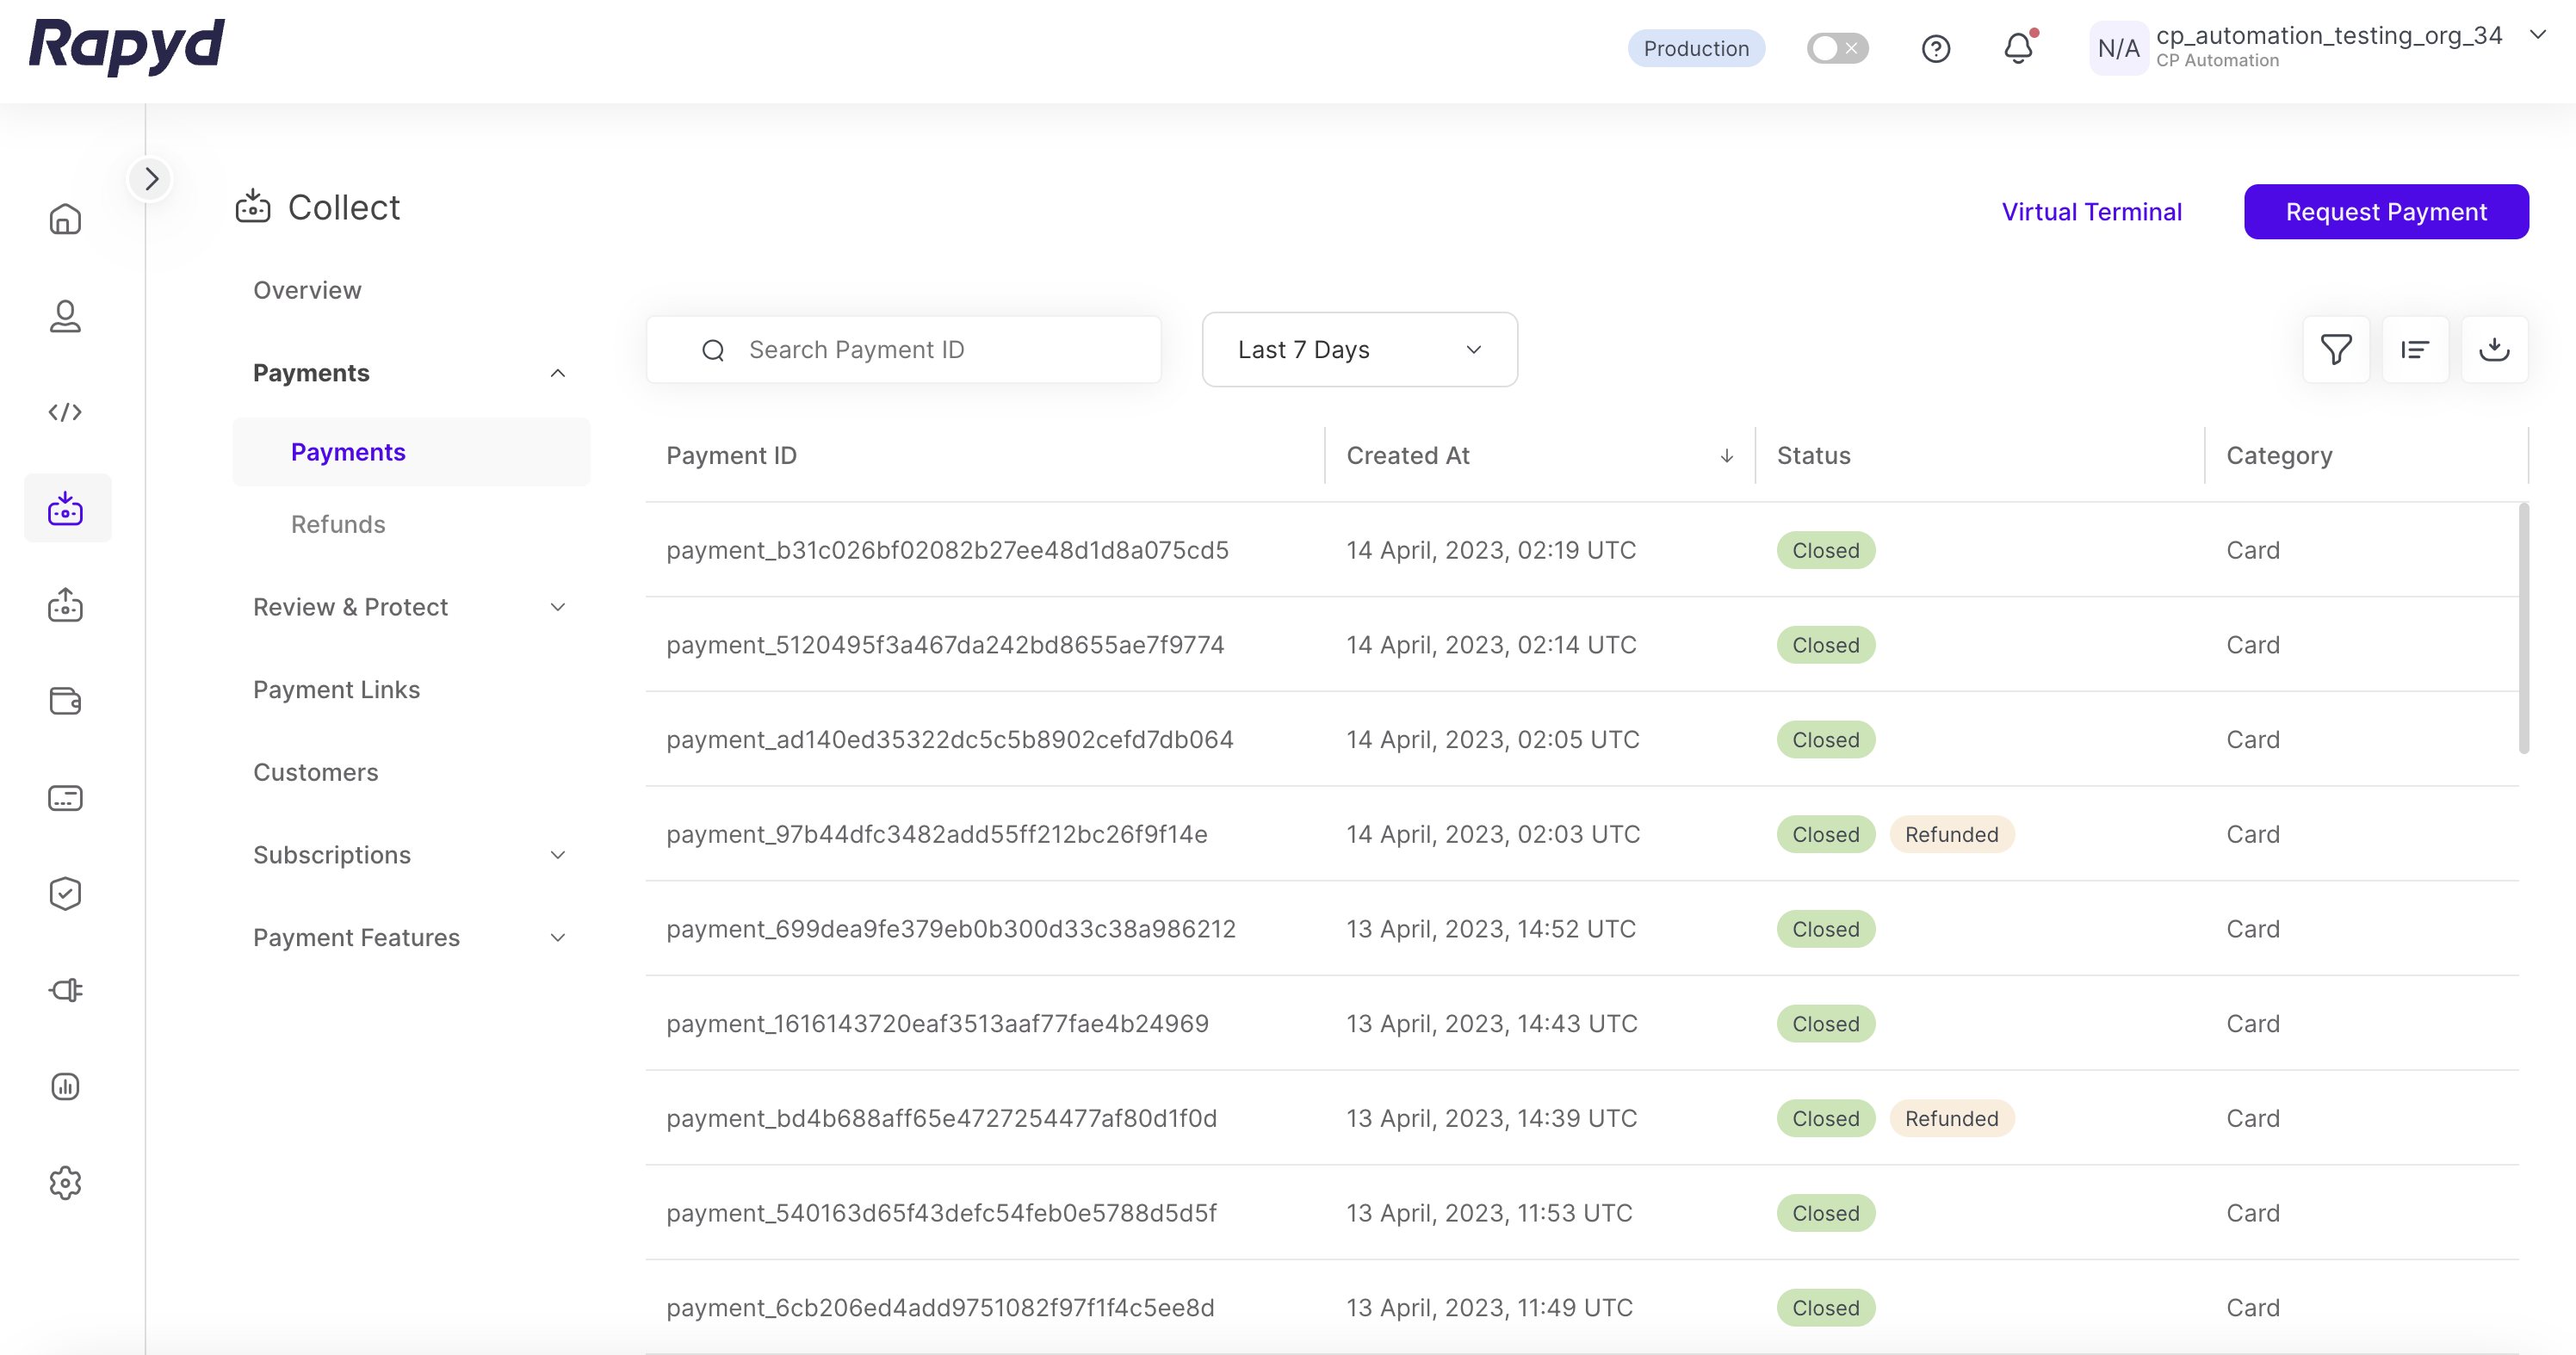Open the Virtual Terminal link
2576x1355 pixels.
2091,212
